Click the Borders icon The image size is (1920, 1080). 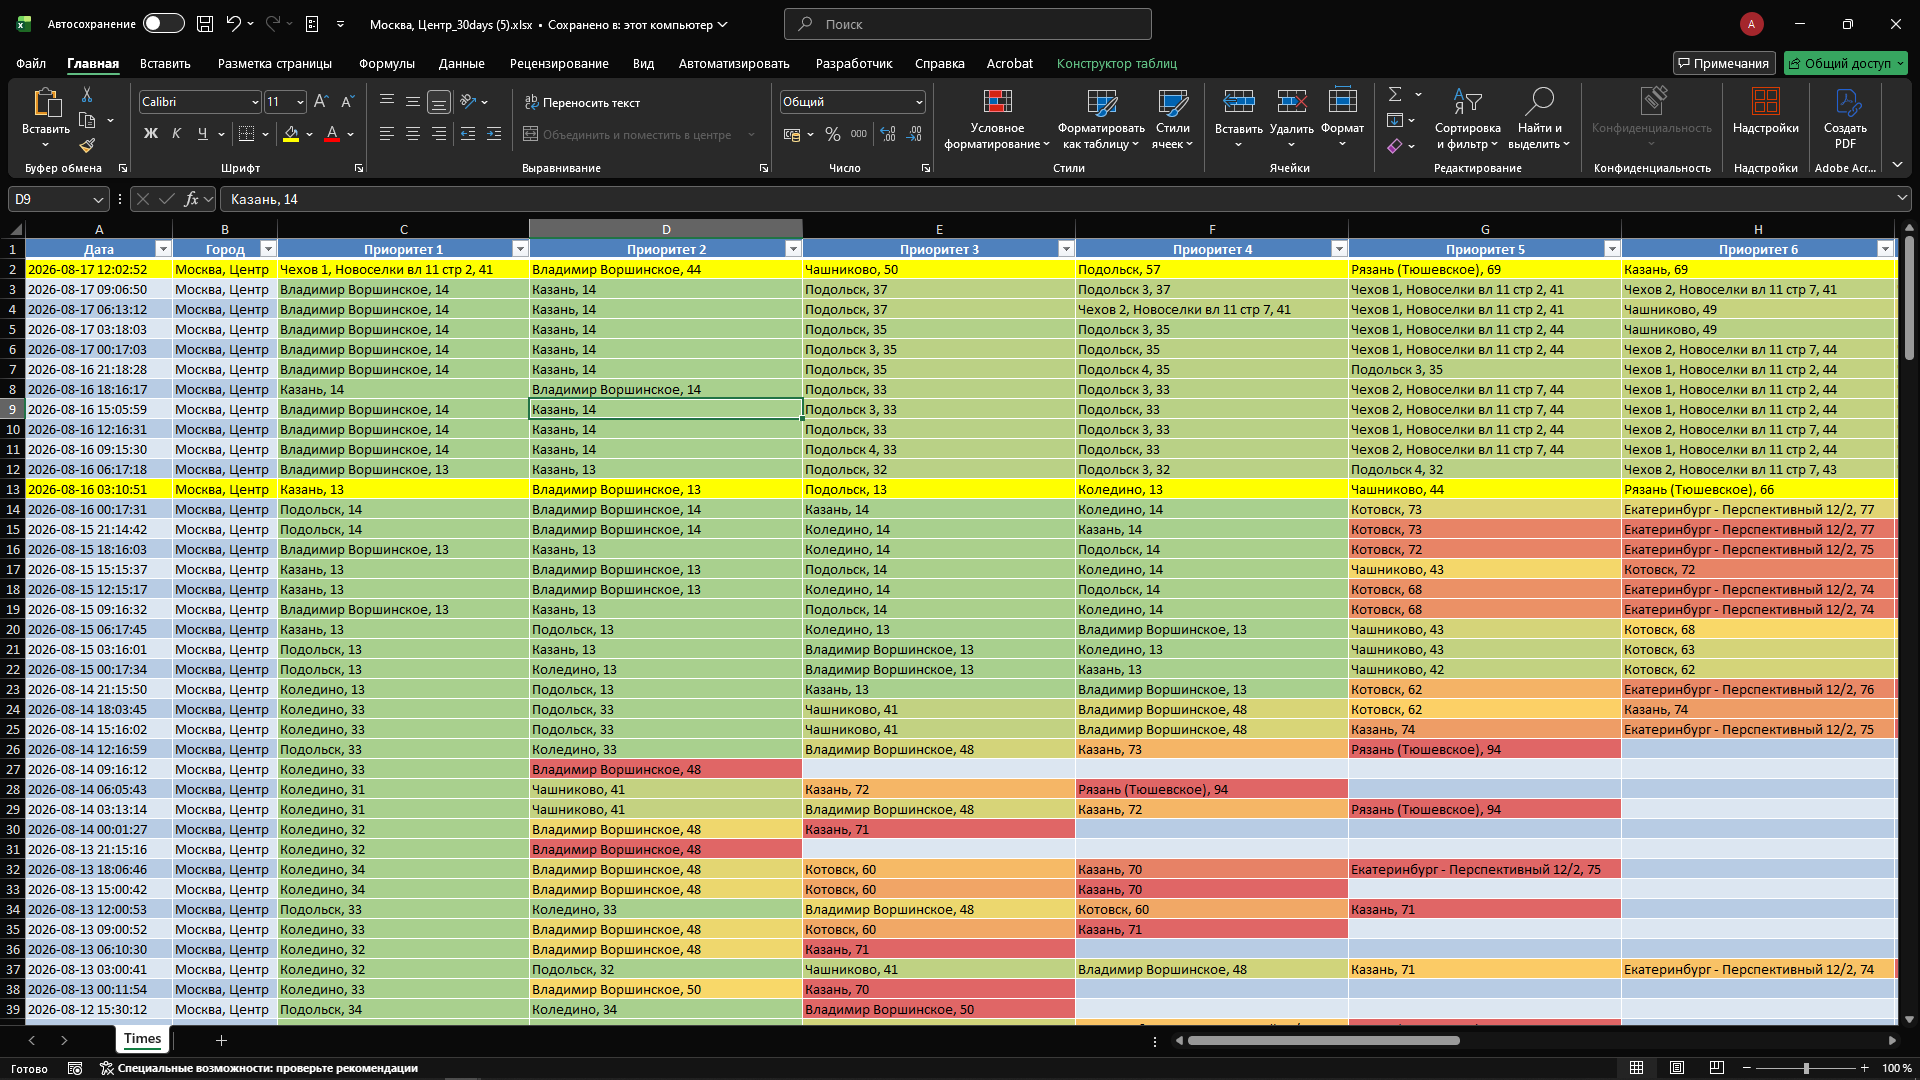pos(246,134)
